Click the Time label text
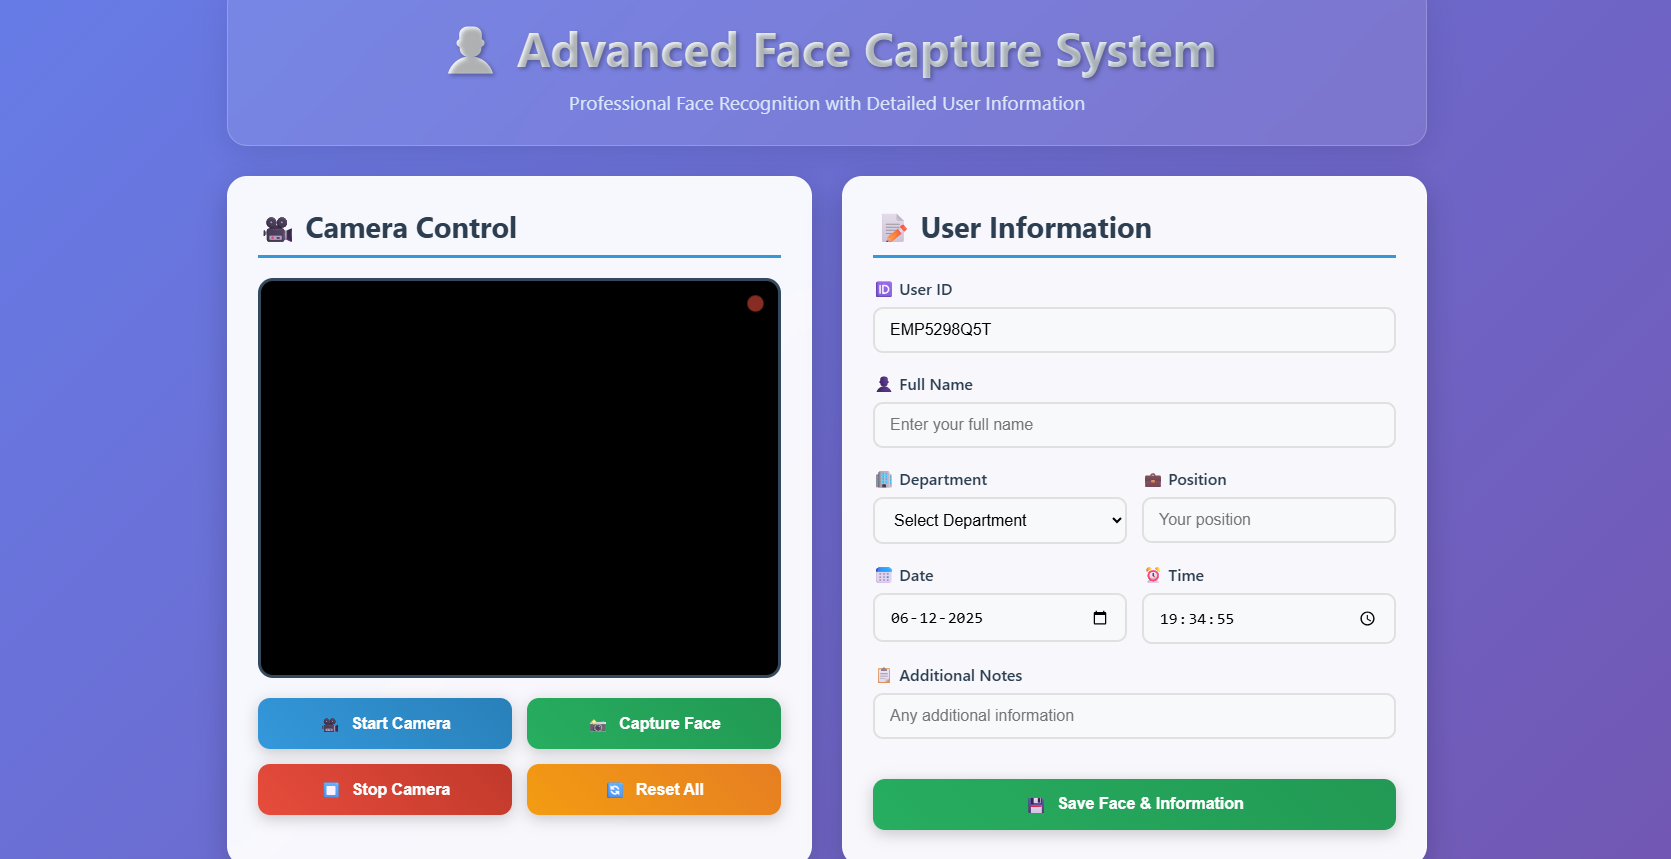This screenshot has width=1671, height=859. tap(1186, 576)
